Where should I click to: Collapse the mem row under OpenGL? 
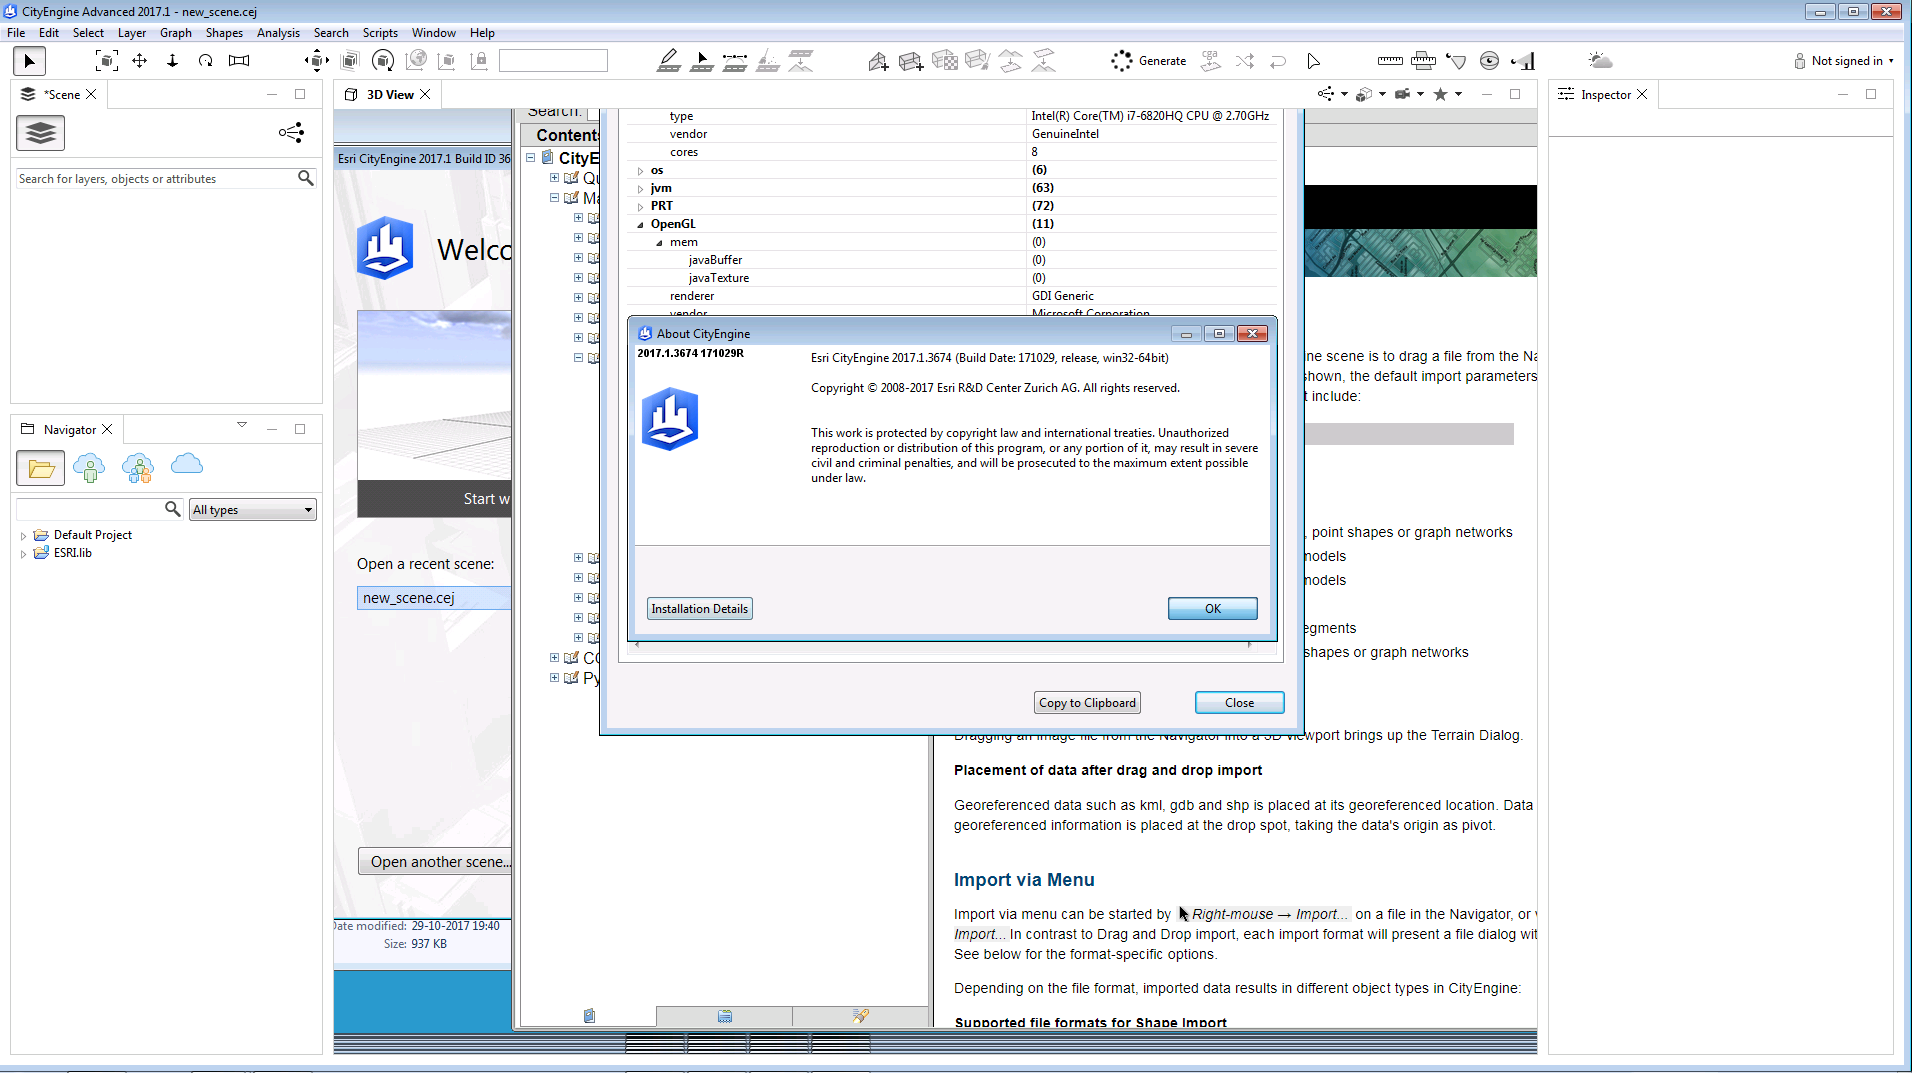pos(659,243)
